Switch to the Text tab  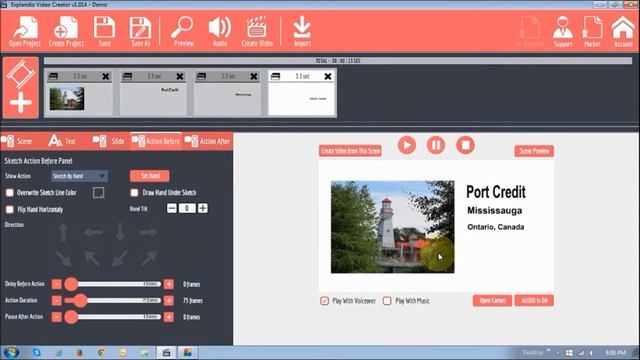(62, 141)
